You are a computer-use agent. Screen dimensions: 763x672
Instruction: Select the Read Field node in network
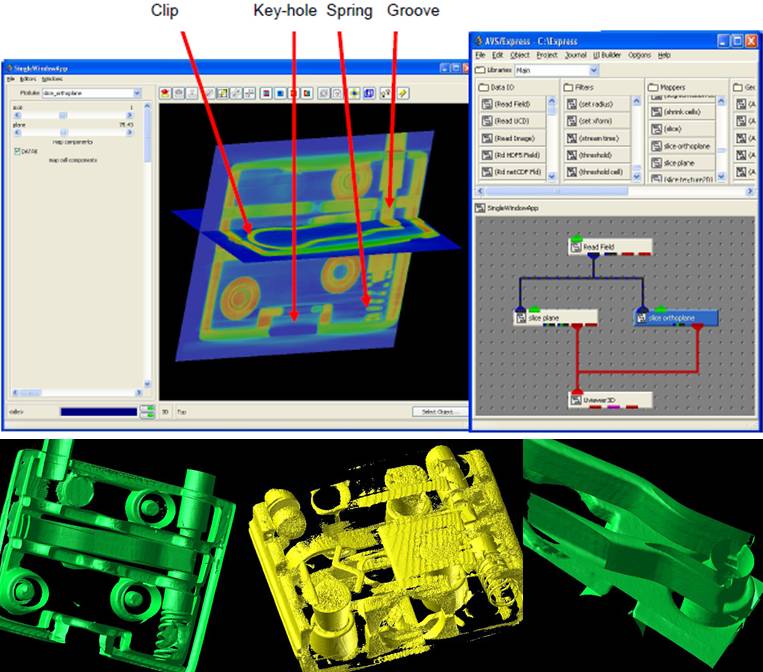[610, 246]
